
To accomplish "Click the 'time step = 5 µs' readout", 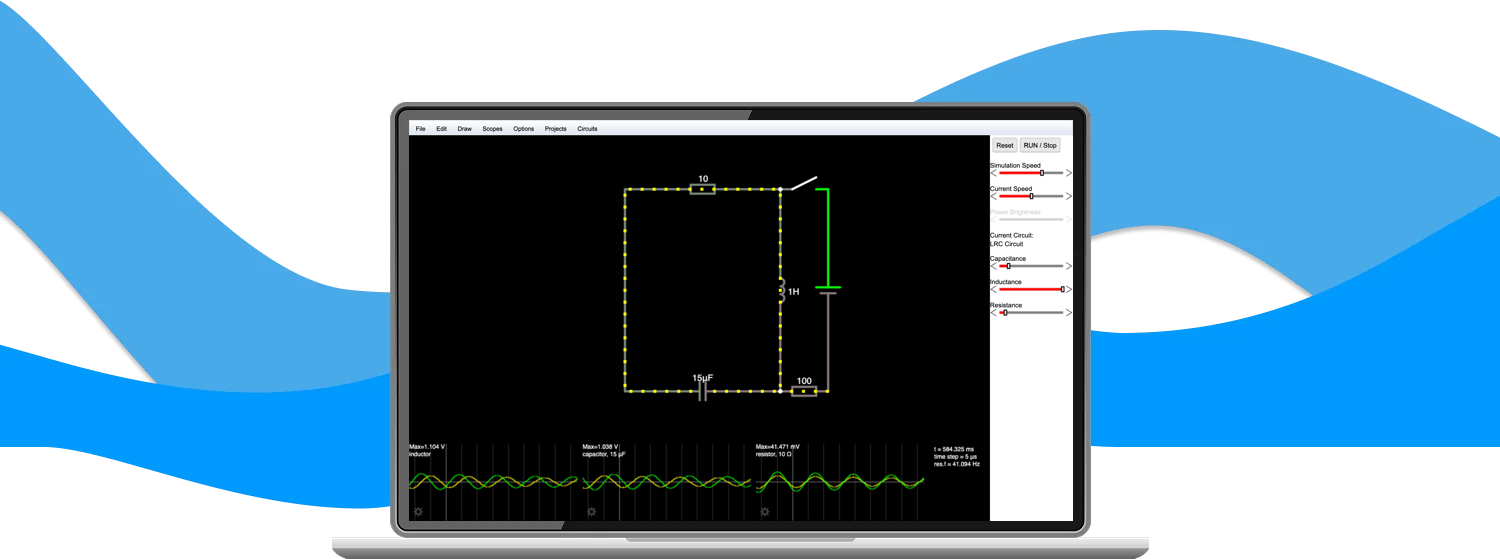I will 955,456.
